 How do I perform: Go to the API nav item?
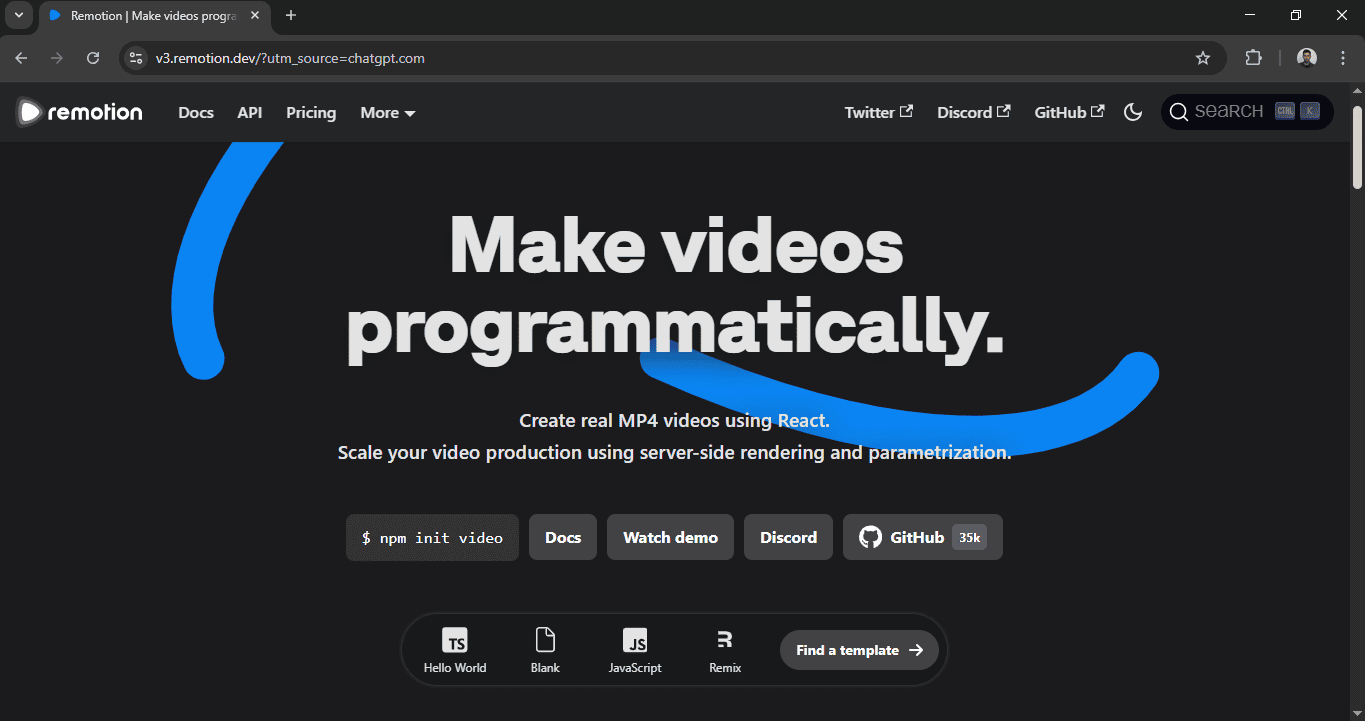pos(250,113)
